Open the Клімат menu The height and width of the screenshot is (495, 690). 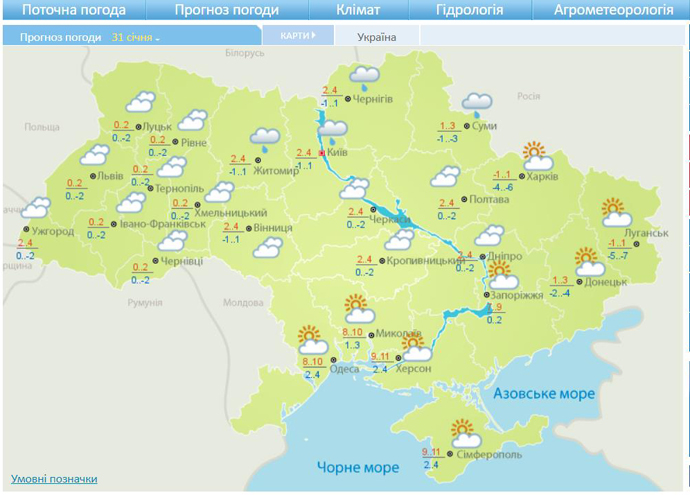[x=357, y=11]
